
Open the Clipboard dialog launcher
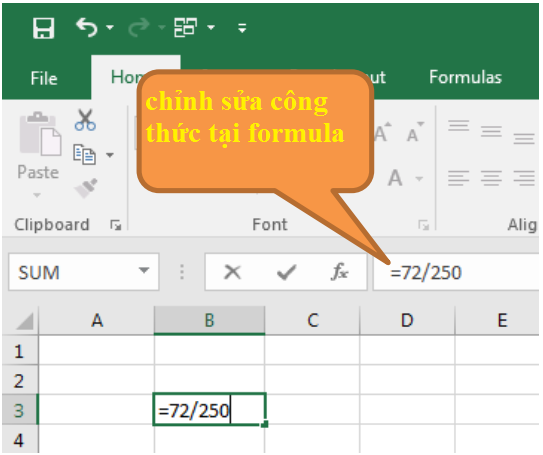pos(116,225)
